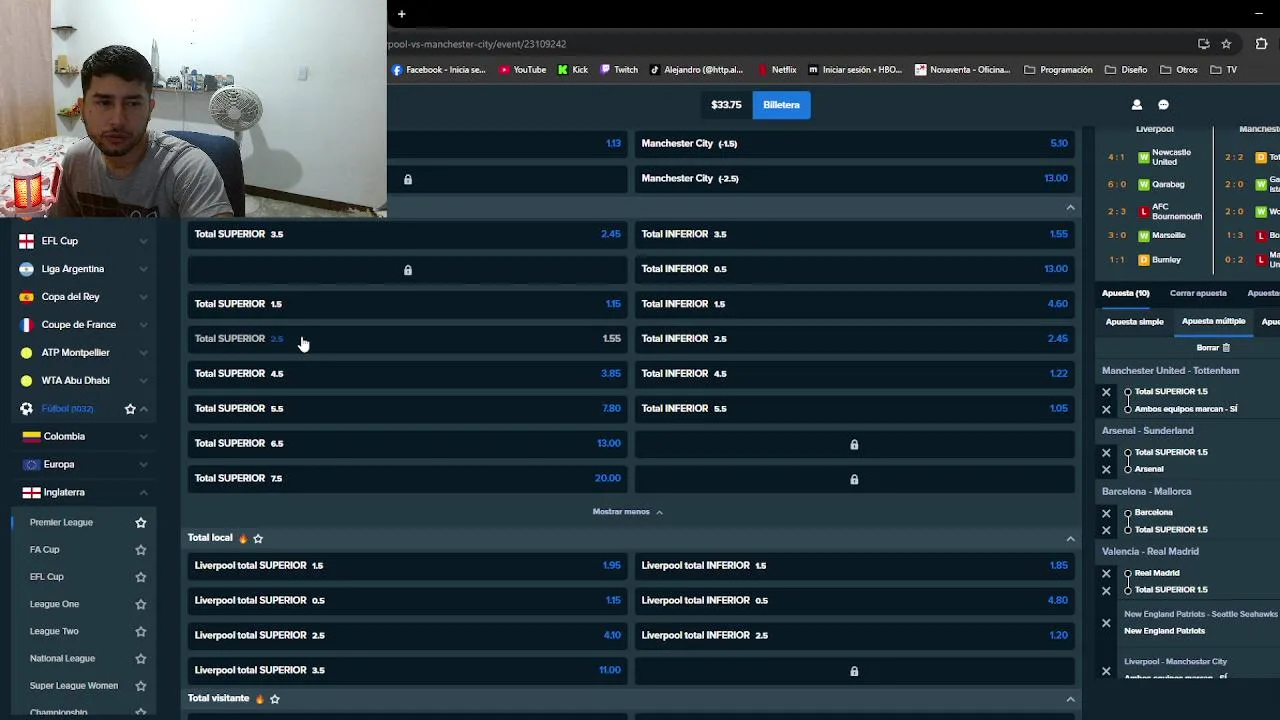Viewport: 1280px width, 720px height.
Task: Open the browser extensions puzzle icon
Action: point(1262,44)
